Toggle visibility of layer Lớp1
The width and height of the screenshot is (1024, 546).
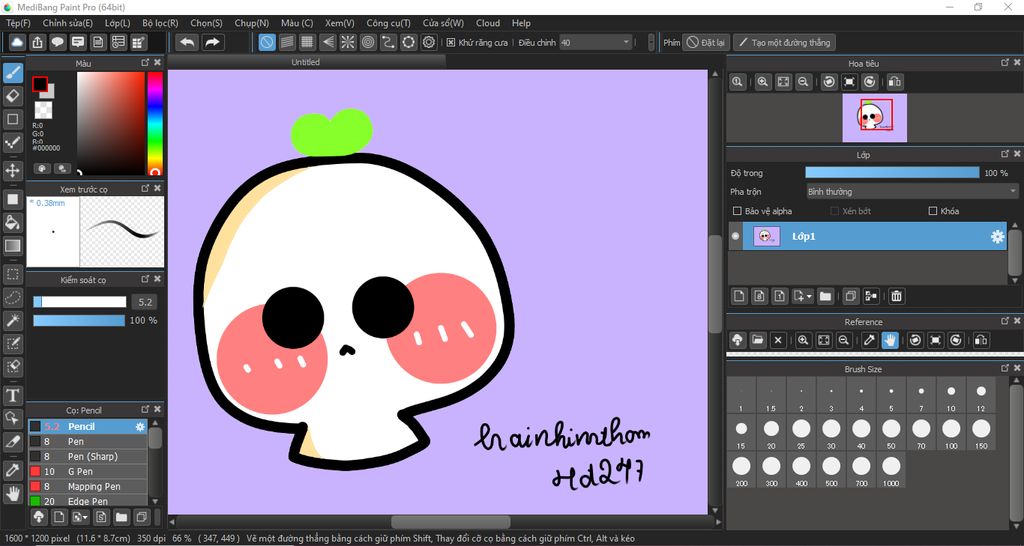(x=736, y=236)
